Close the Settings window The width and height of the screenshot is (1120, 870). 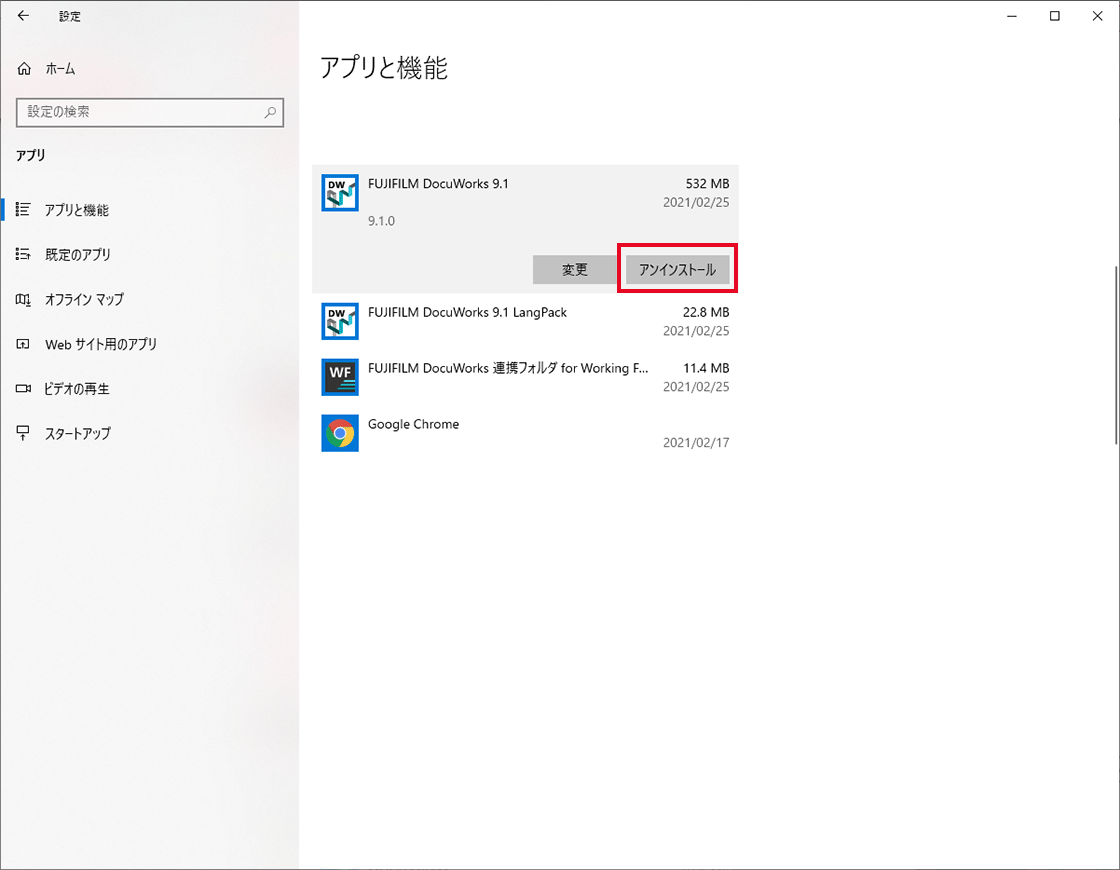(x=1097, y=16)
